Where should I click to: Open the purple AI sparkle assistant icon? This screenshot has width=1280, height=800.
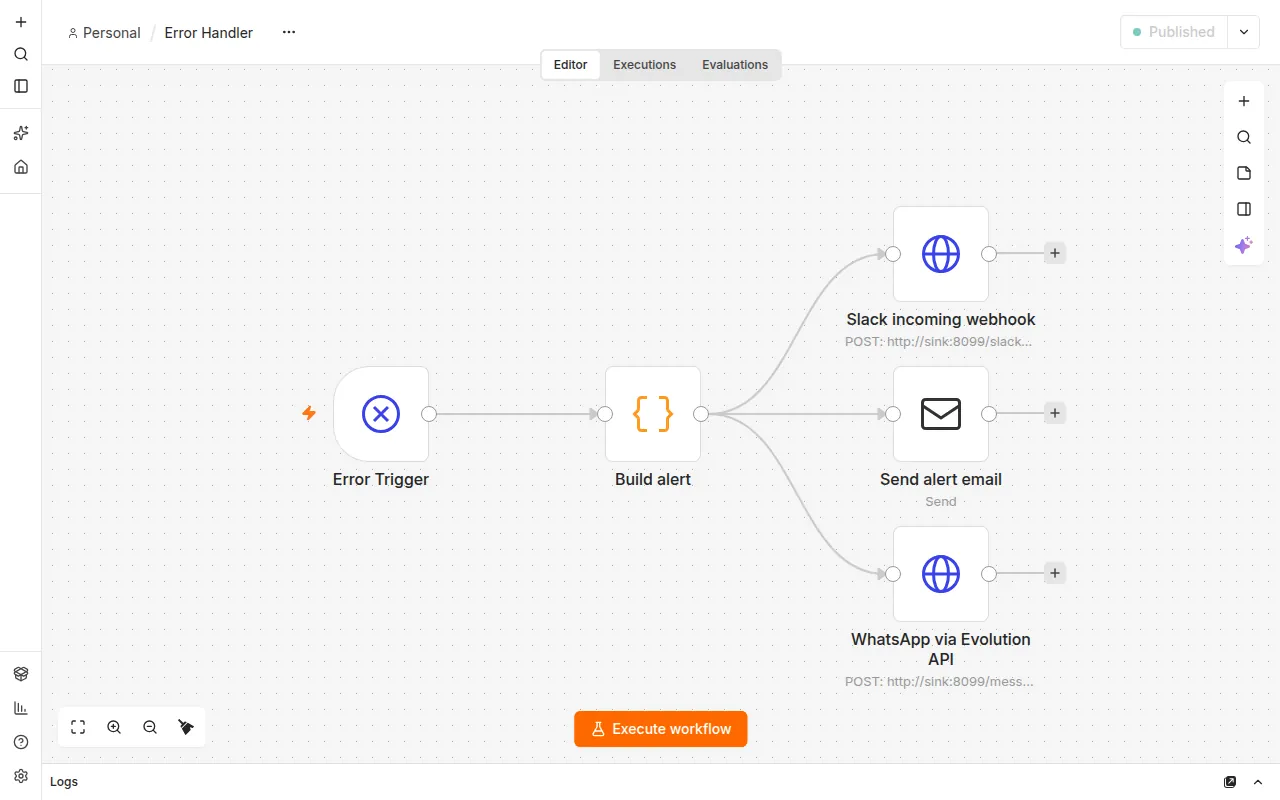[x=1244, y=245]
